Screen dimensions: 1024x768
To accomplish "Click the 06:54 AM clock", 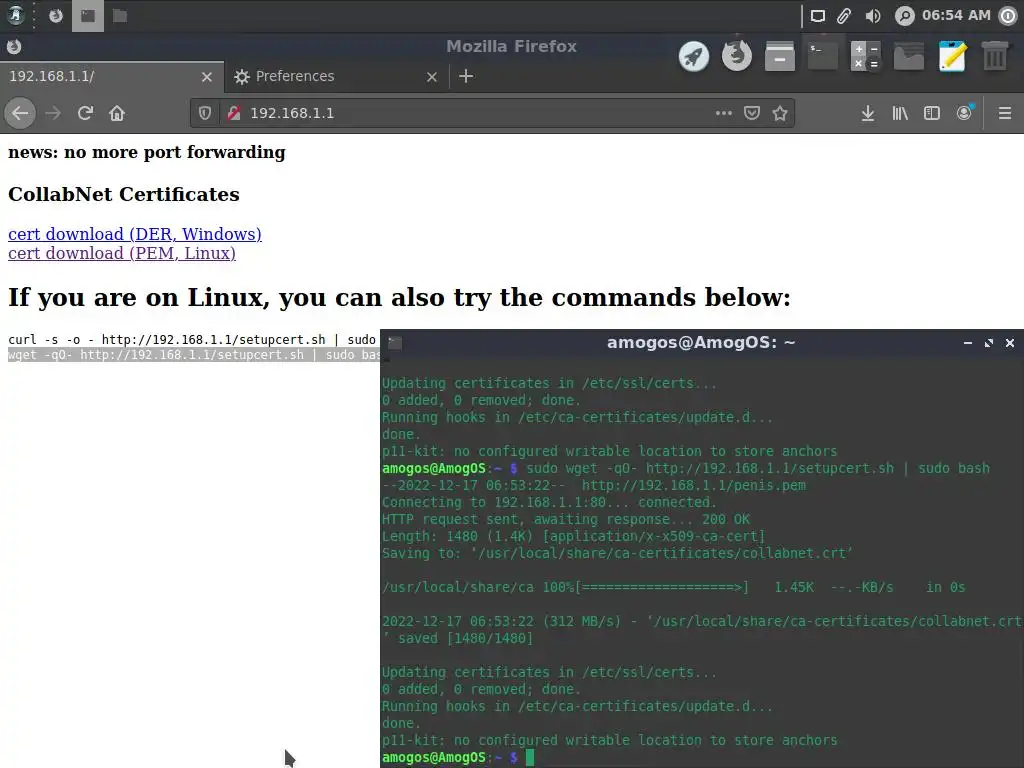I will point(956,15).
